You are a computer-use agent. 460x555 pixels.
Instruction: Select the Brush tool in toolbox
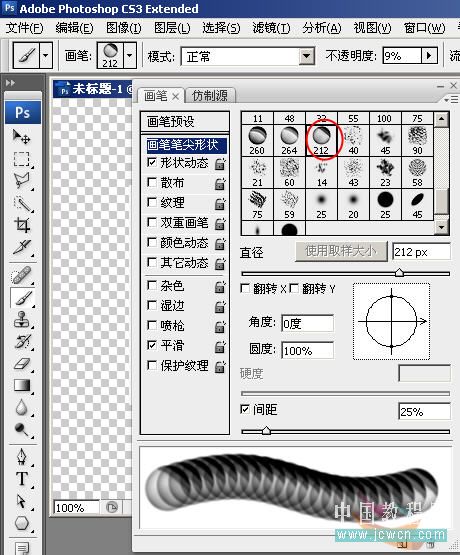(23, 298)
